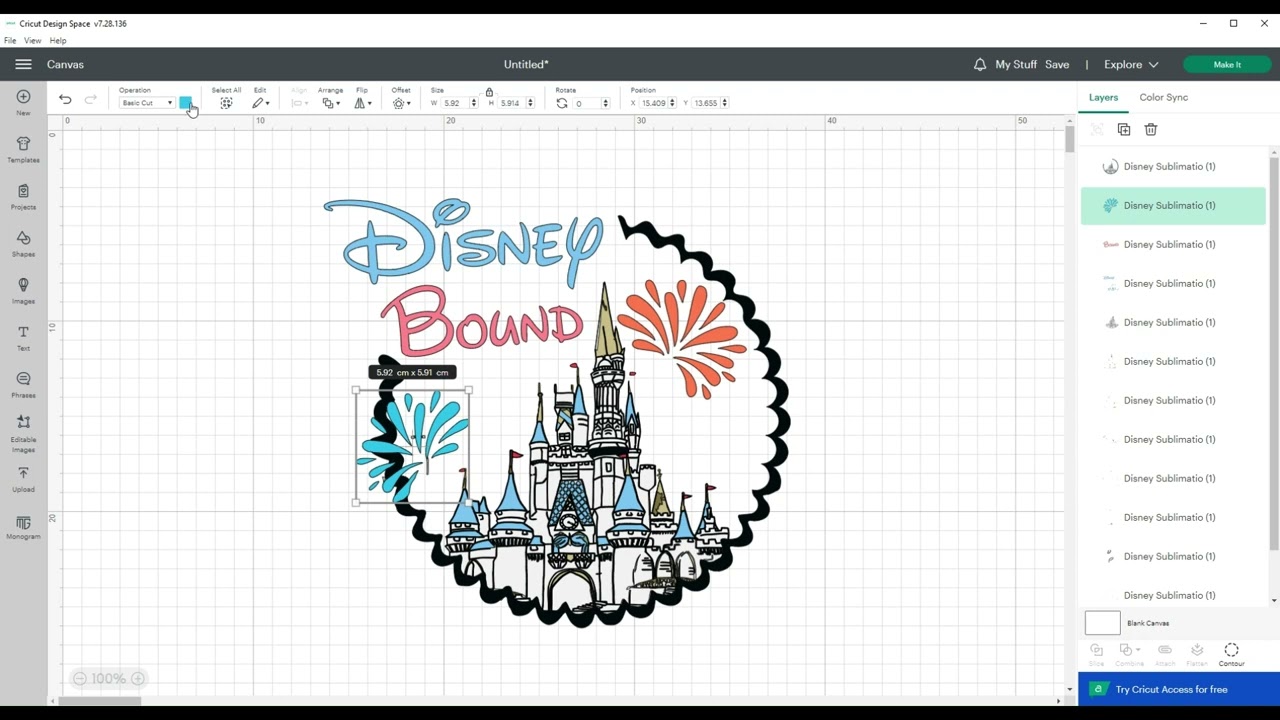
Task: Open the Align dropdown
Action: coord(300,103)
